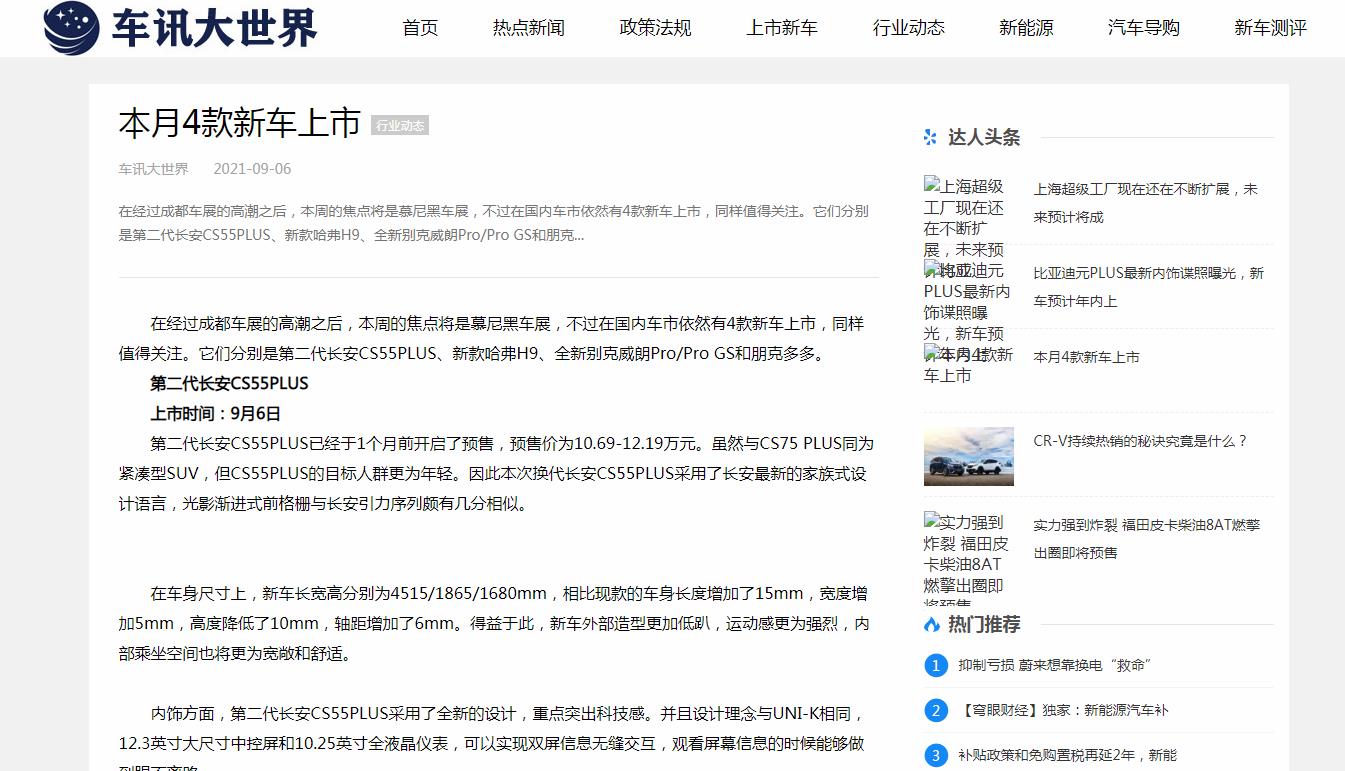Open 行业动态 in the top navigation

click(x=909, y=28)
